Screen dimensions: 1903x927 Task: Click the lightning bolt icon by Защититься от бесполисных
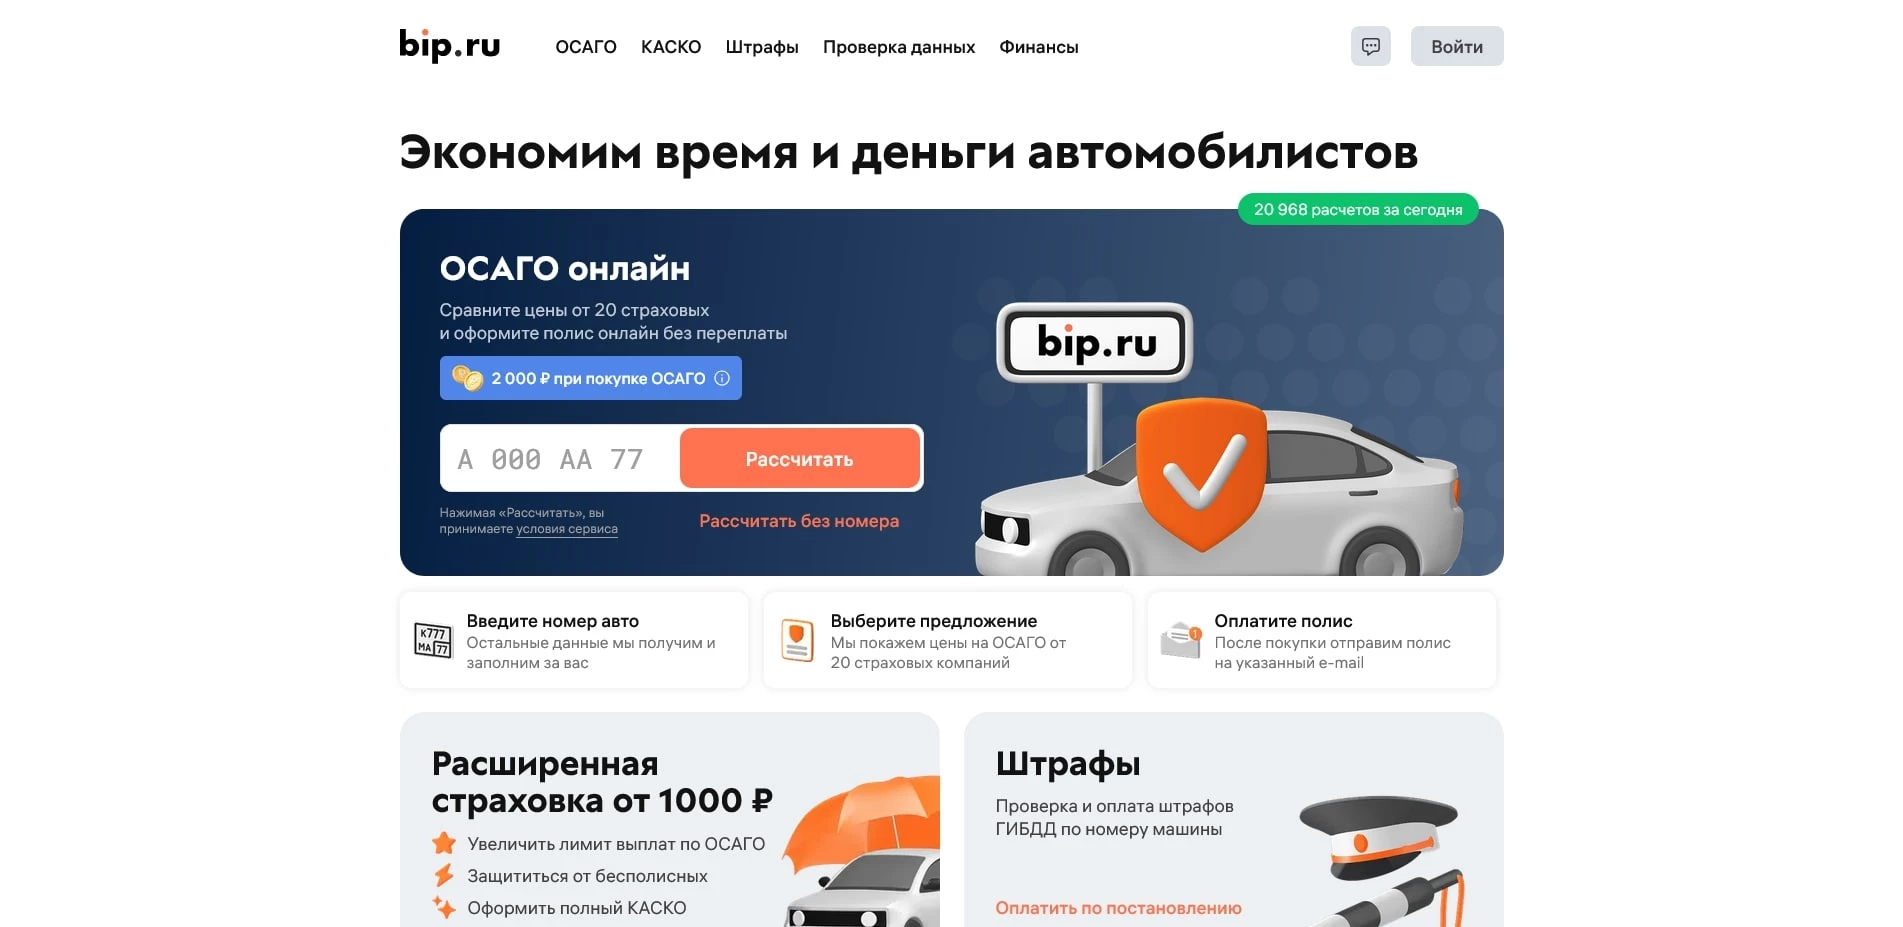coord(444,876)
